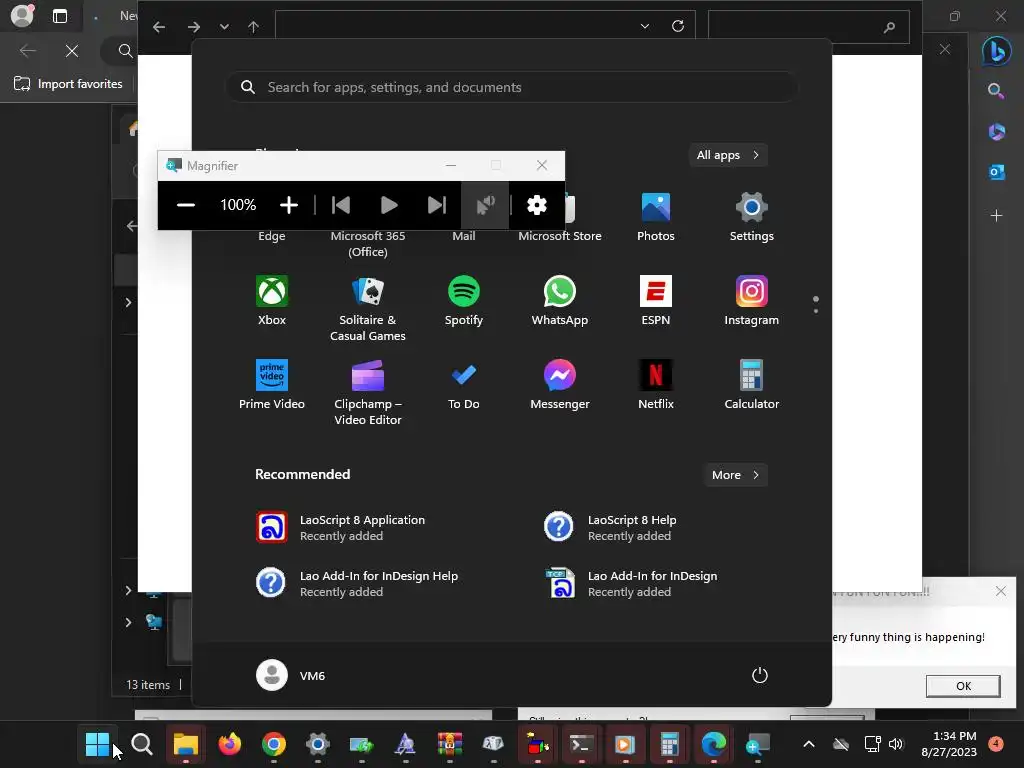
Task: Open Bing chat icon in Edge sidebar
Action: coord(997,51)
